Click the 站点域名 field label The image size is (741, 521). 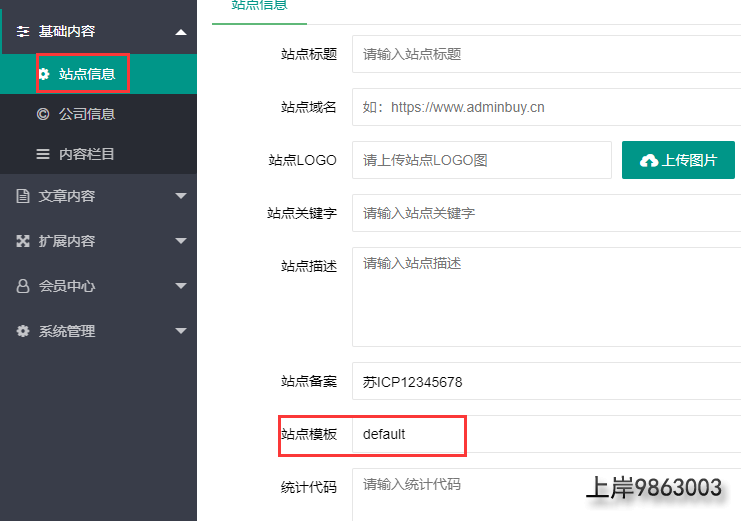(x=309, y=107)
